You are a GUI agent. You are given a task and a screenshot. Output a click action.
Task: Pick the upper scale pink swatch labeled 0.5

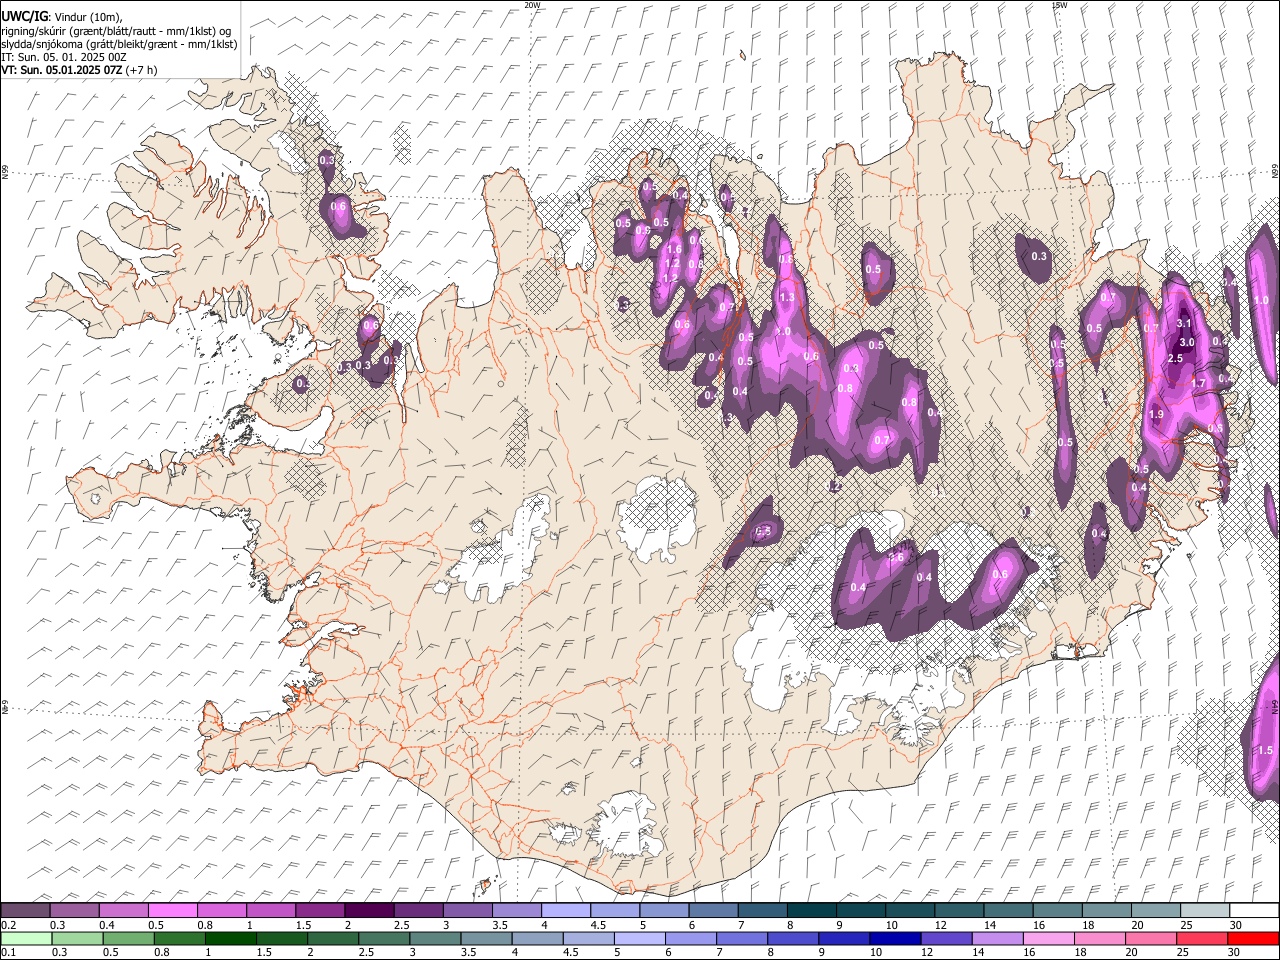(172, 911)
